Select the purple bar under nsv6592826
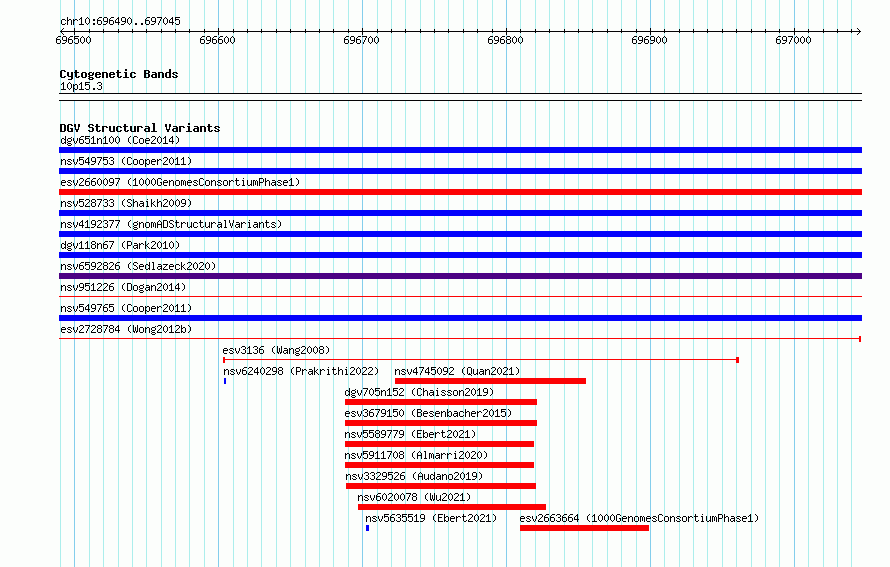Screen dimensions: 890x567 tap(460, 276)
